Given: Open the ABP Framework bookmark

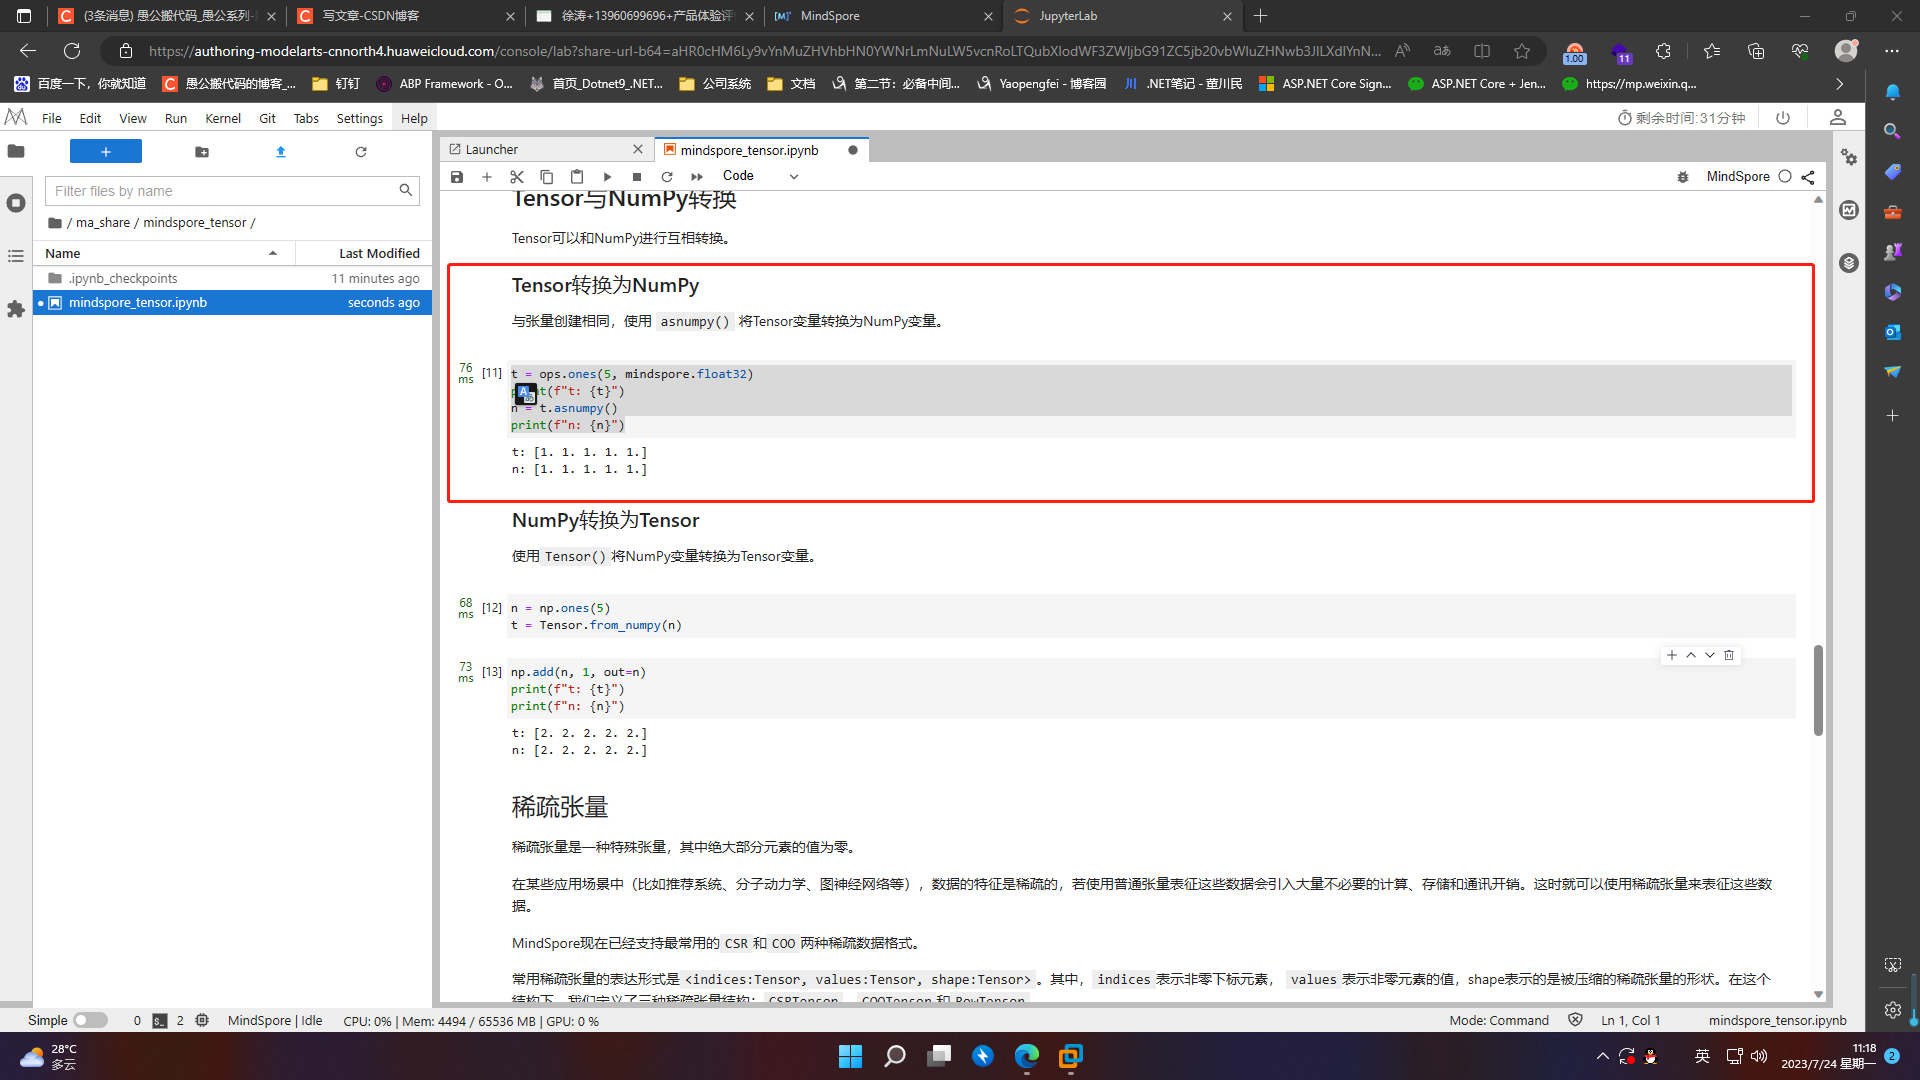Looking at the screenshot, I should pos(444,84).
